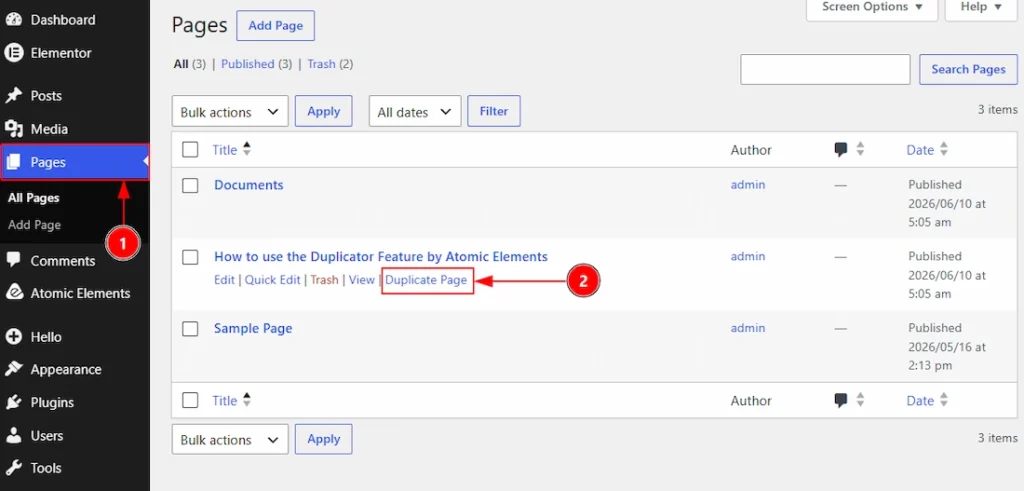
Task: Click the Search Pages button
Action: coord(968,69)
